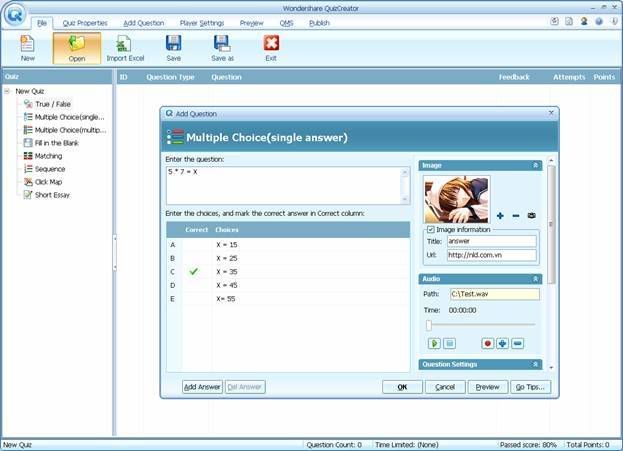Mark choice D as the correct answer

coord(193,285)
